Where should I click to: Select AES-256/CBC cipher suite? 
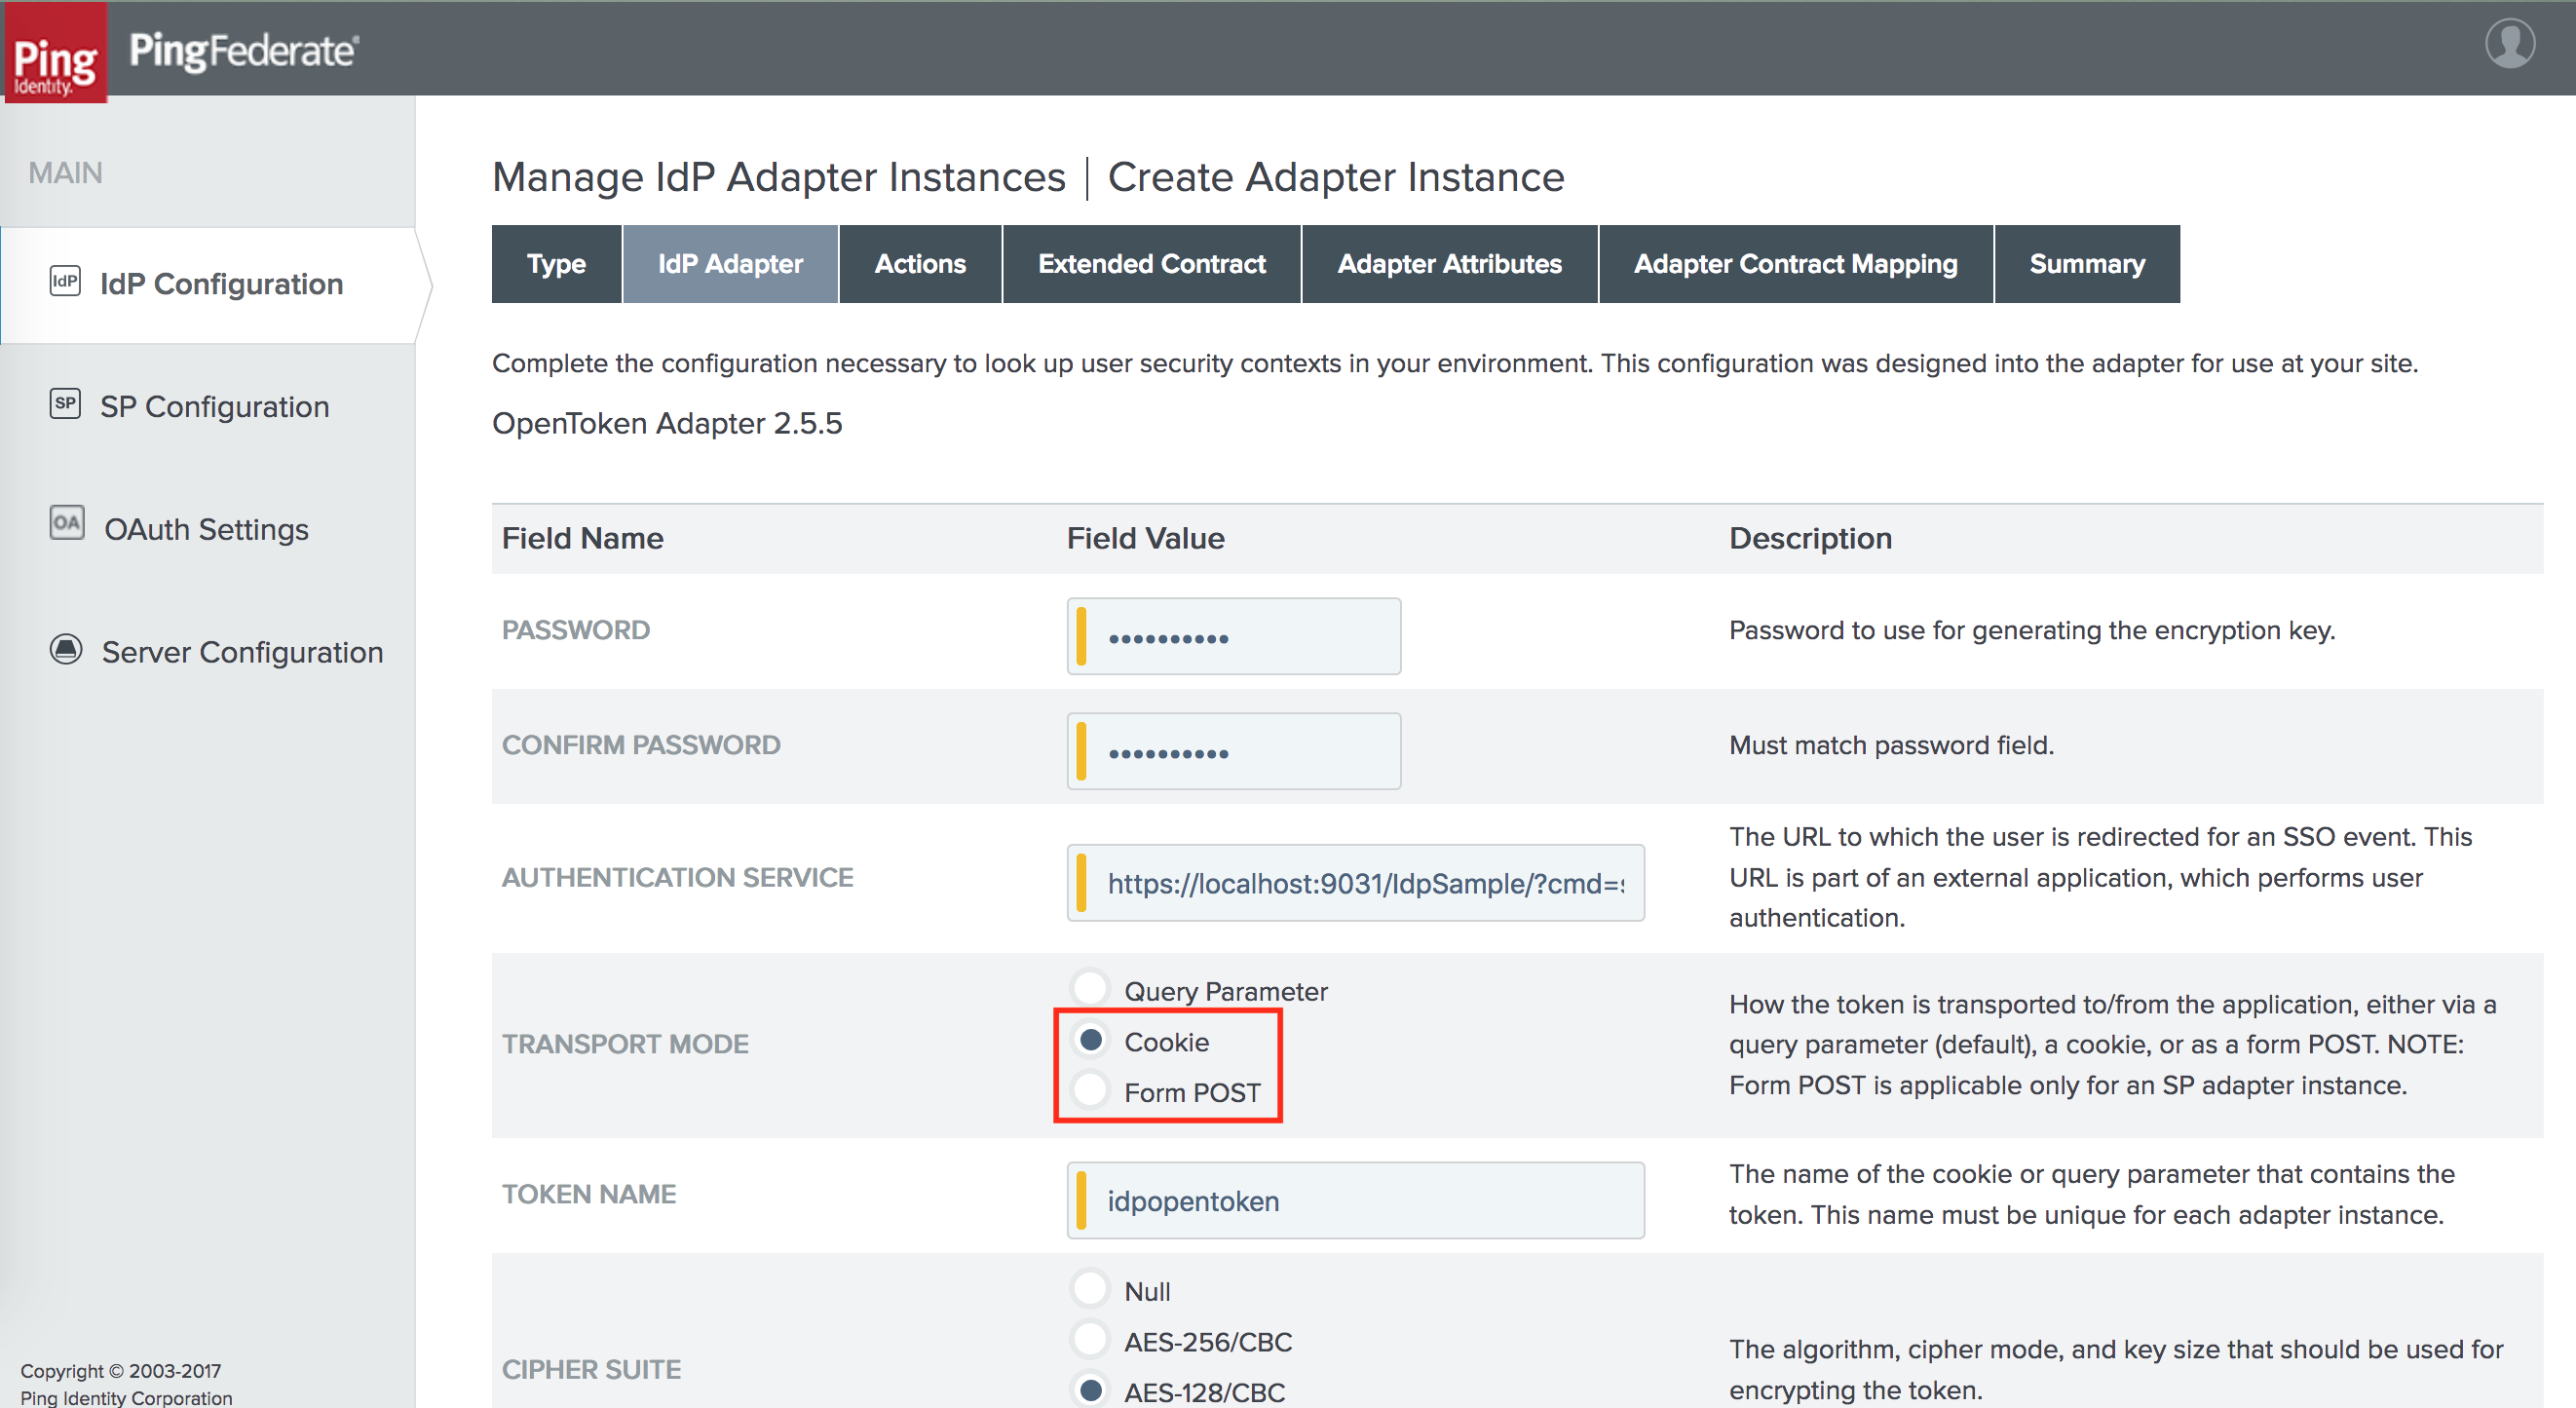pos(1090,1340)
